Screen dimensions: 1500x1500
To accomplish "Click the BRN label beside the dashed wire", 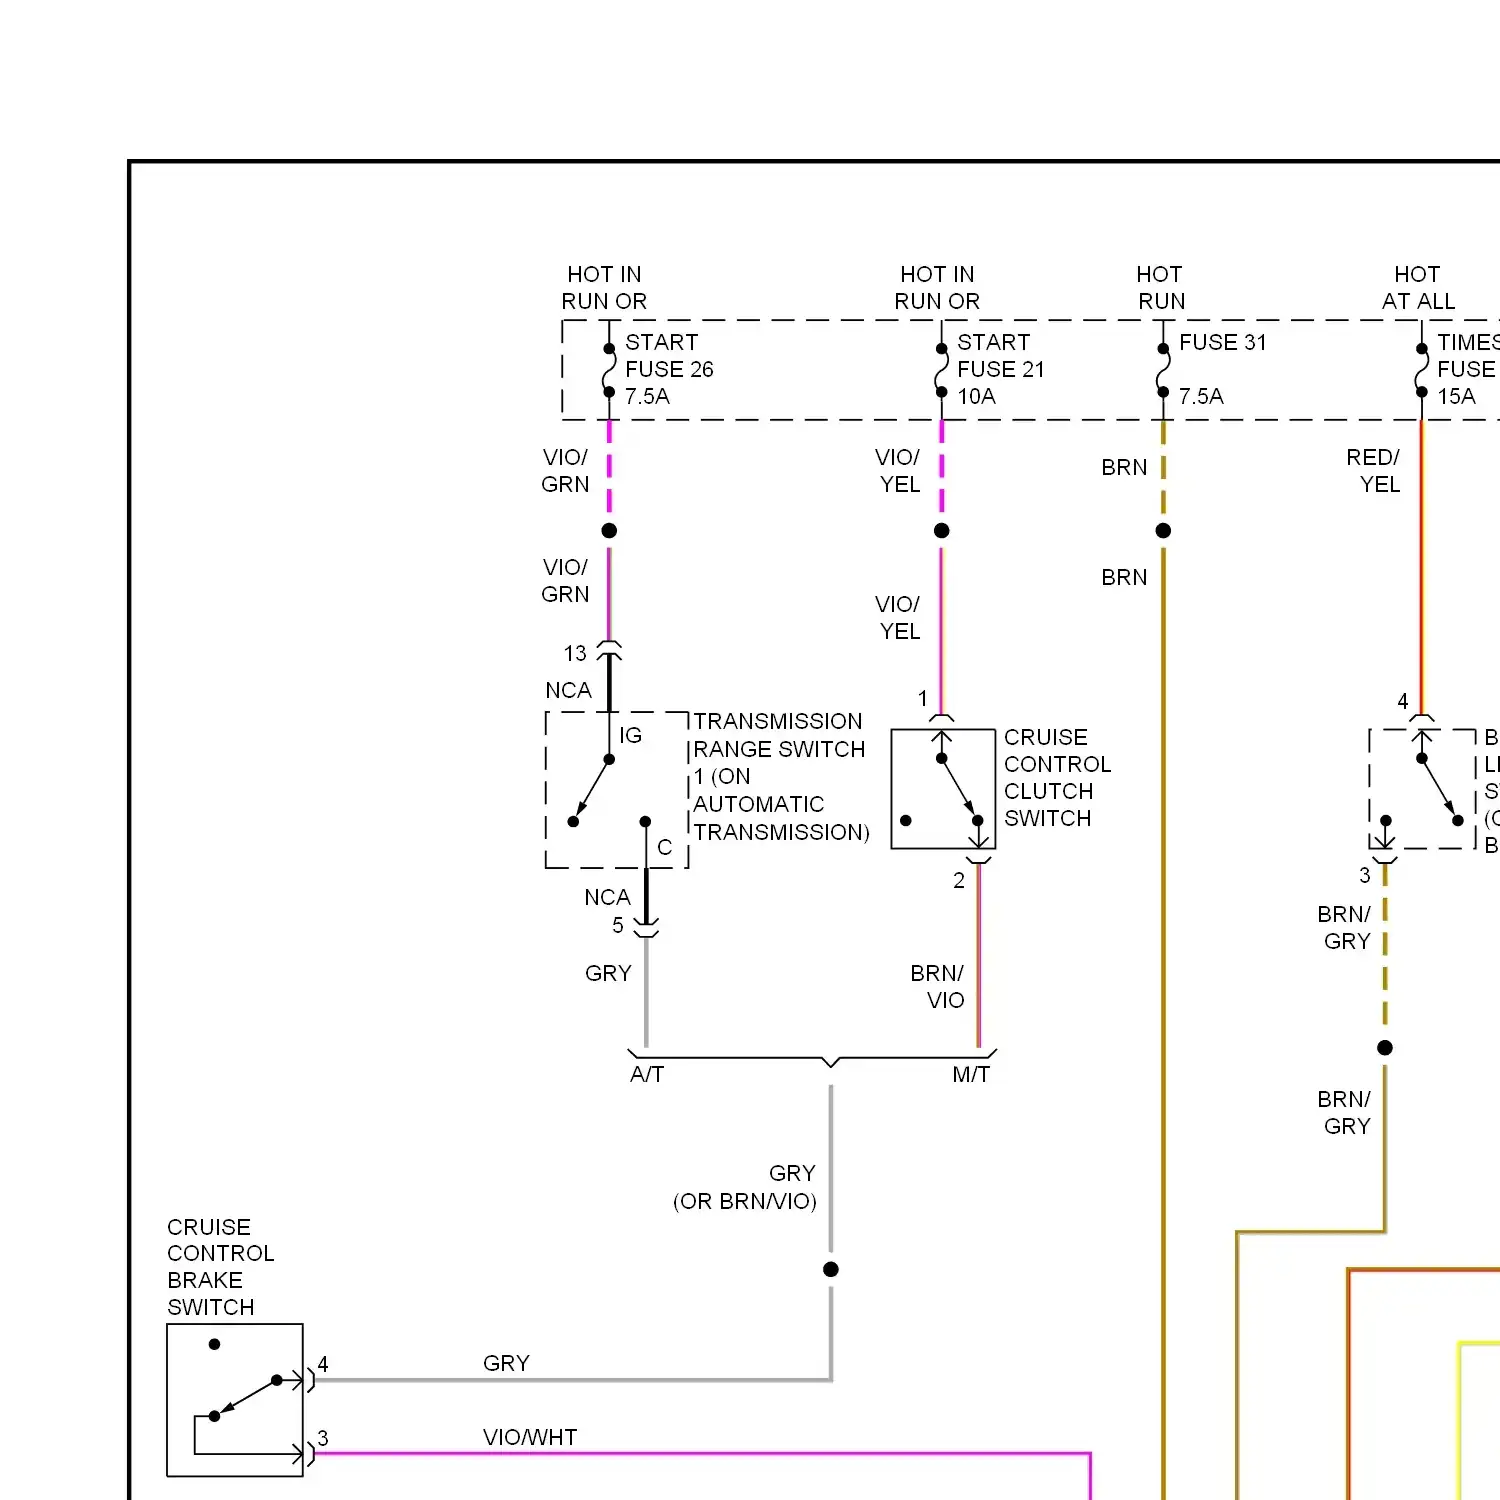I will [1124, 467].
